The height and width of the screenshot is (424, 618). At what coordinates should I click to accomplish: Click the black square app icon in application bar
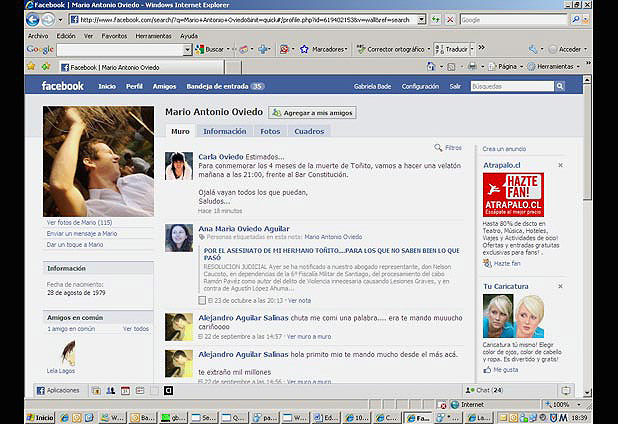click(168, 391)
